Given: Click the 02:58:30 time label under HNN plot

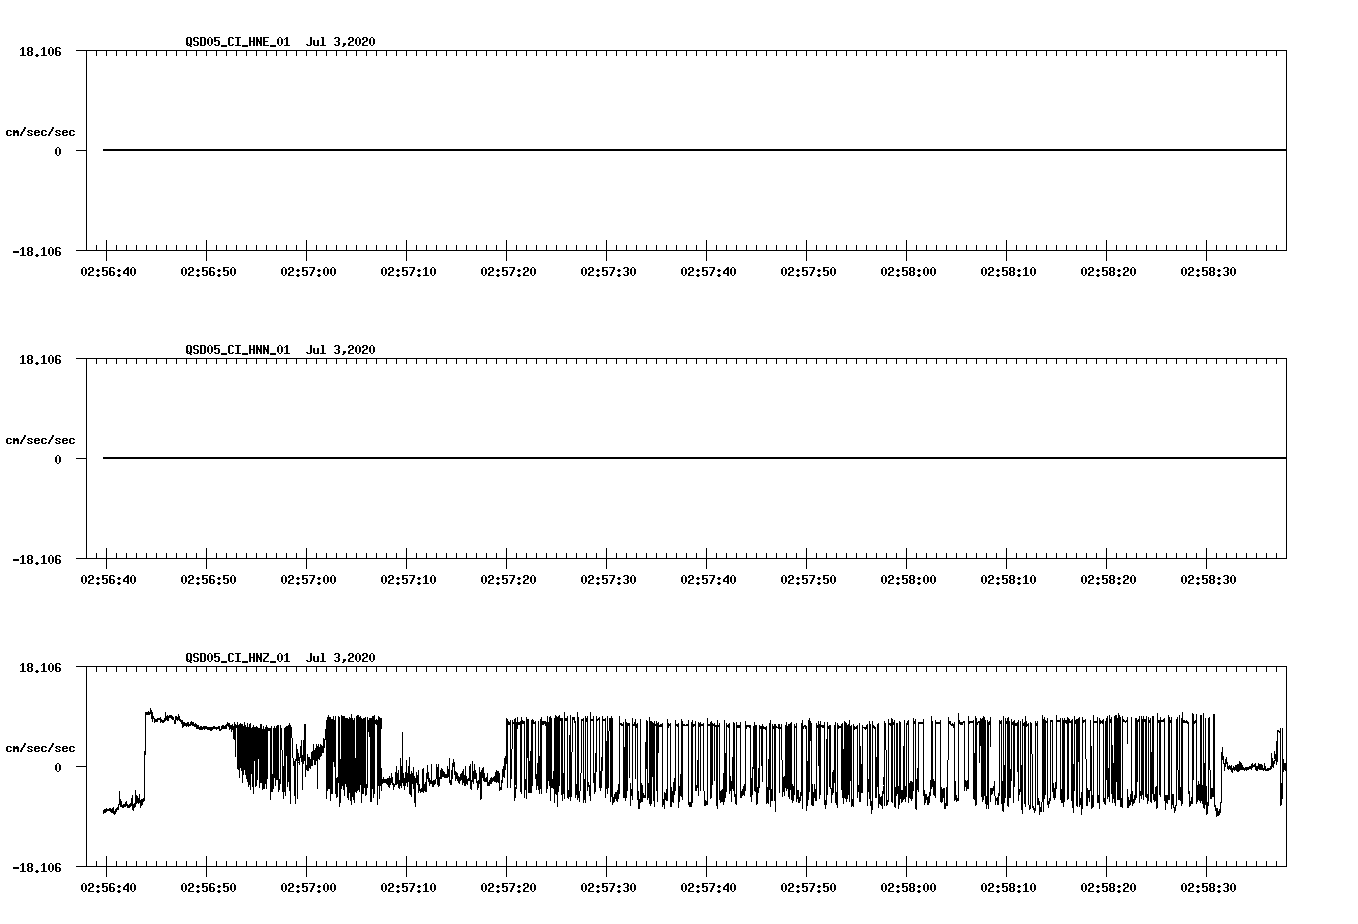Looking at the screenshot, I should coord(1208,580).
